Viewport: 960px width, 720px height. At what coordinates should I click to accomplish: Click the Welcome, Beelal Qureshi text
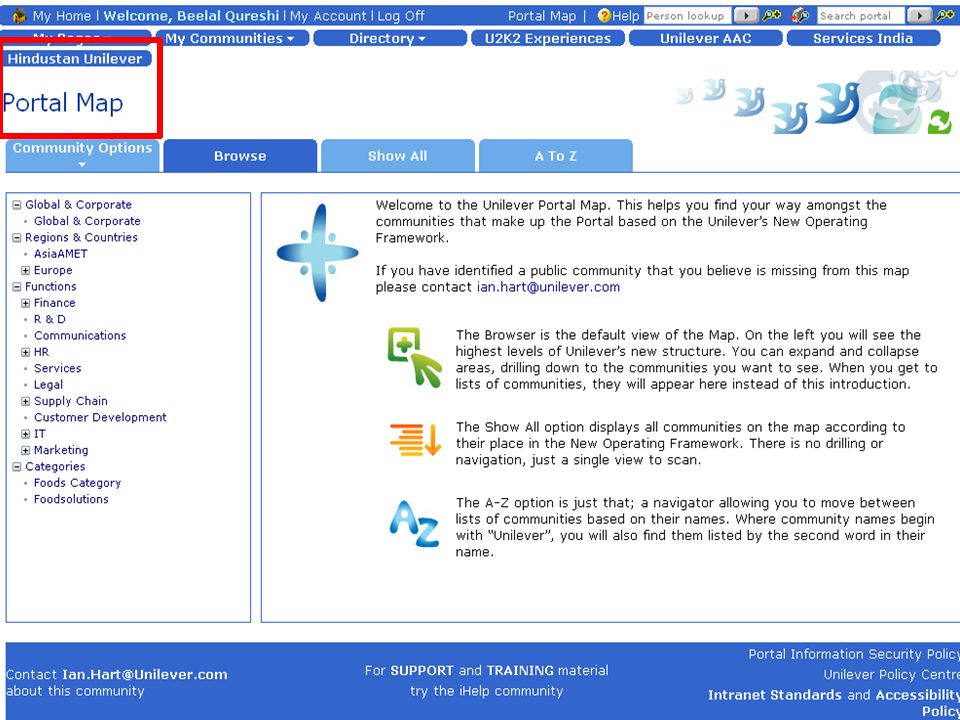[191, 16]
